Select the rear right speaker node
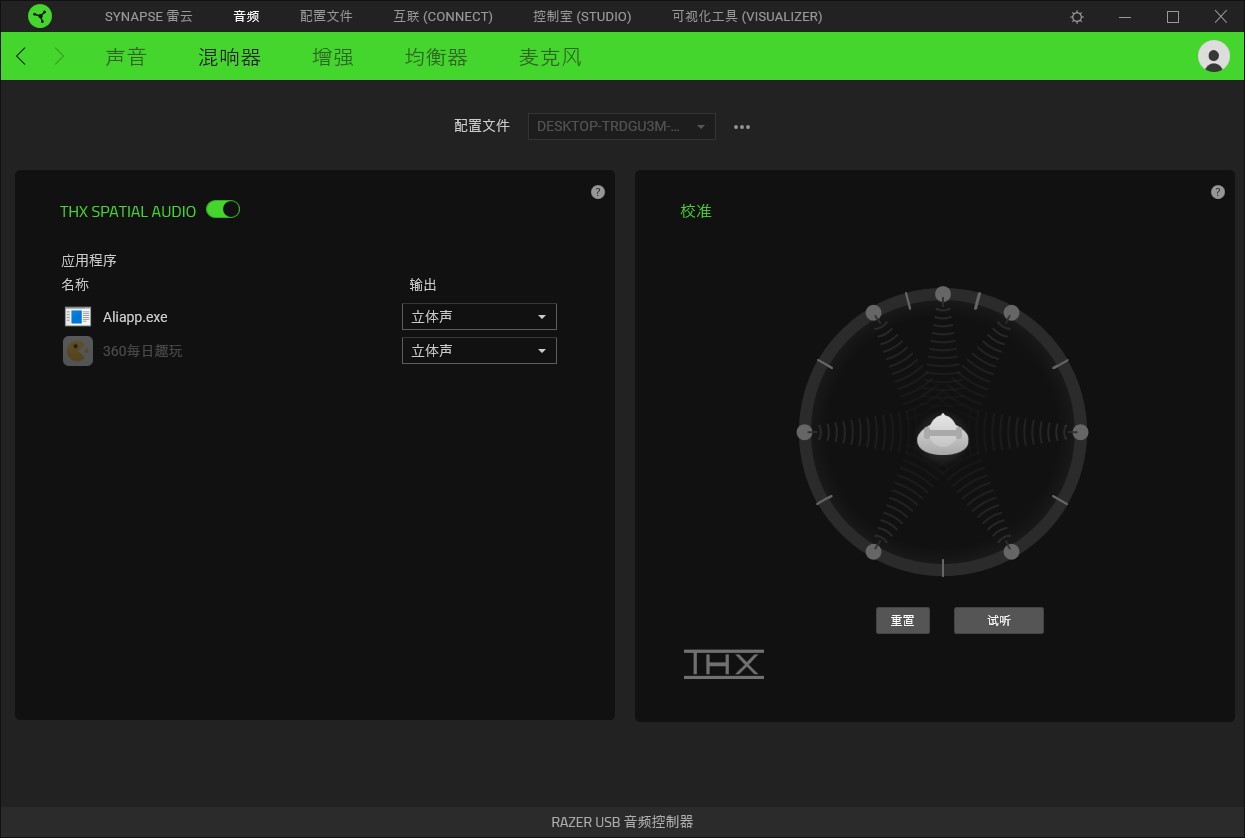This screenshot has height=838, width=1245. [1011, 551]
